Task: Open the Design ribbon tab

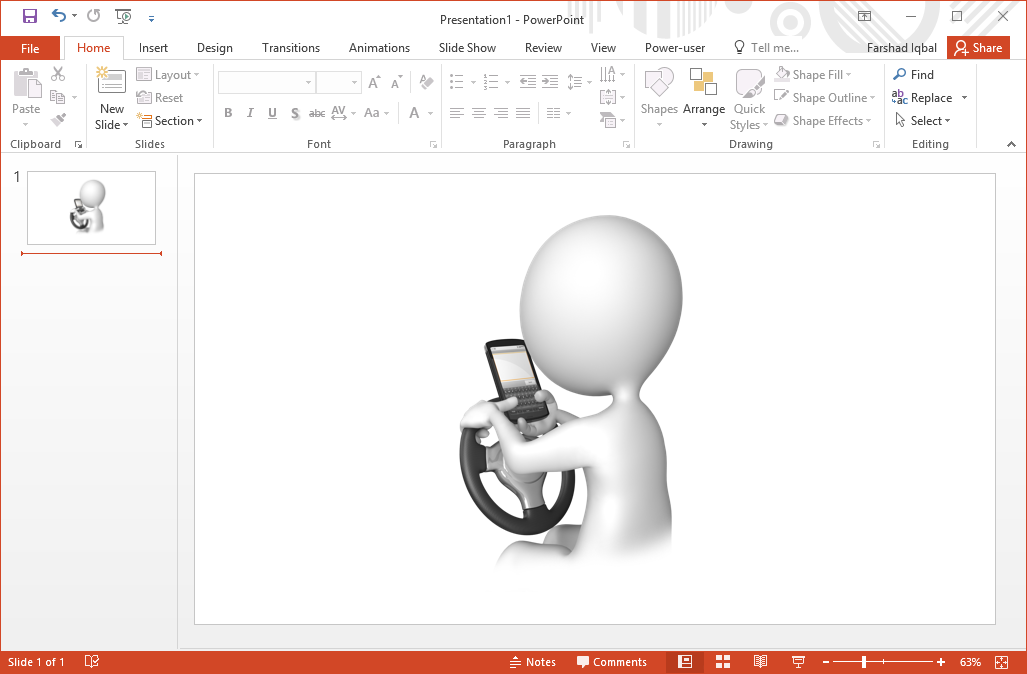Action: click(214, 47)
